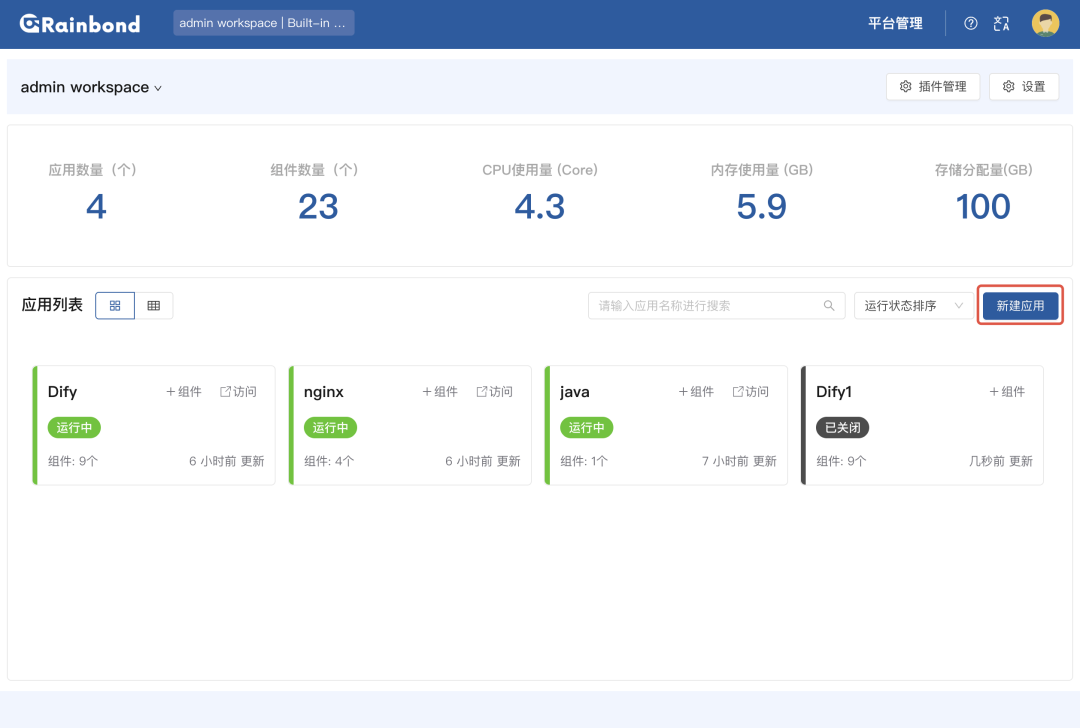Click the 组件数量 value 23
This screenshot has height=728, width=1080.
(318, 207)
